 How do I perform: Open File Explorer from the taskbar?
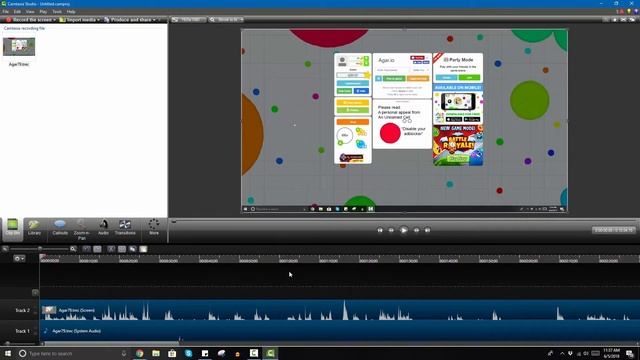[156, 353]
